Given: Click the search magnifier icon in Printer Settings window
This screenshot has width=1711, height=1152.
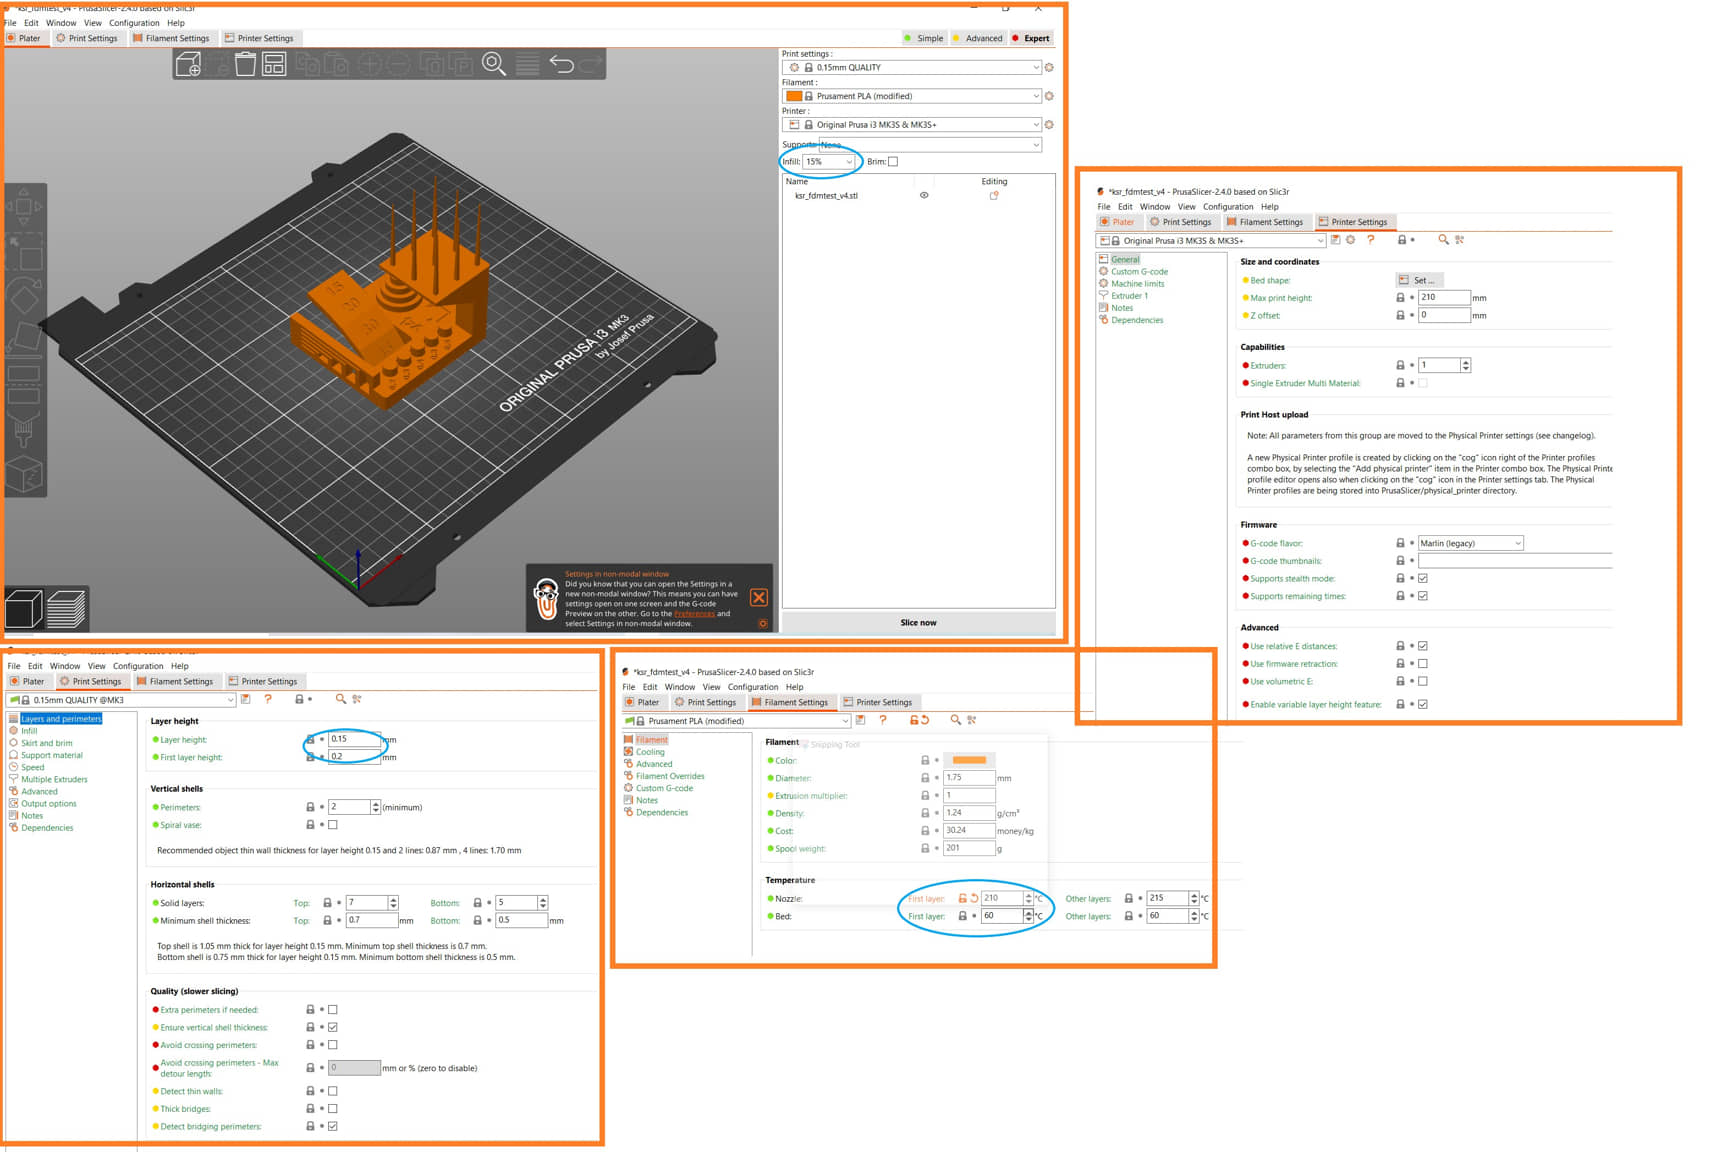Looking at the screenshot, I should (1443, 240).
